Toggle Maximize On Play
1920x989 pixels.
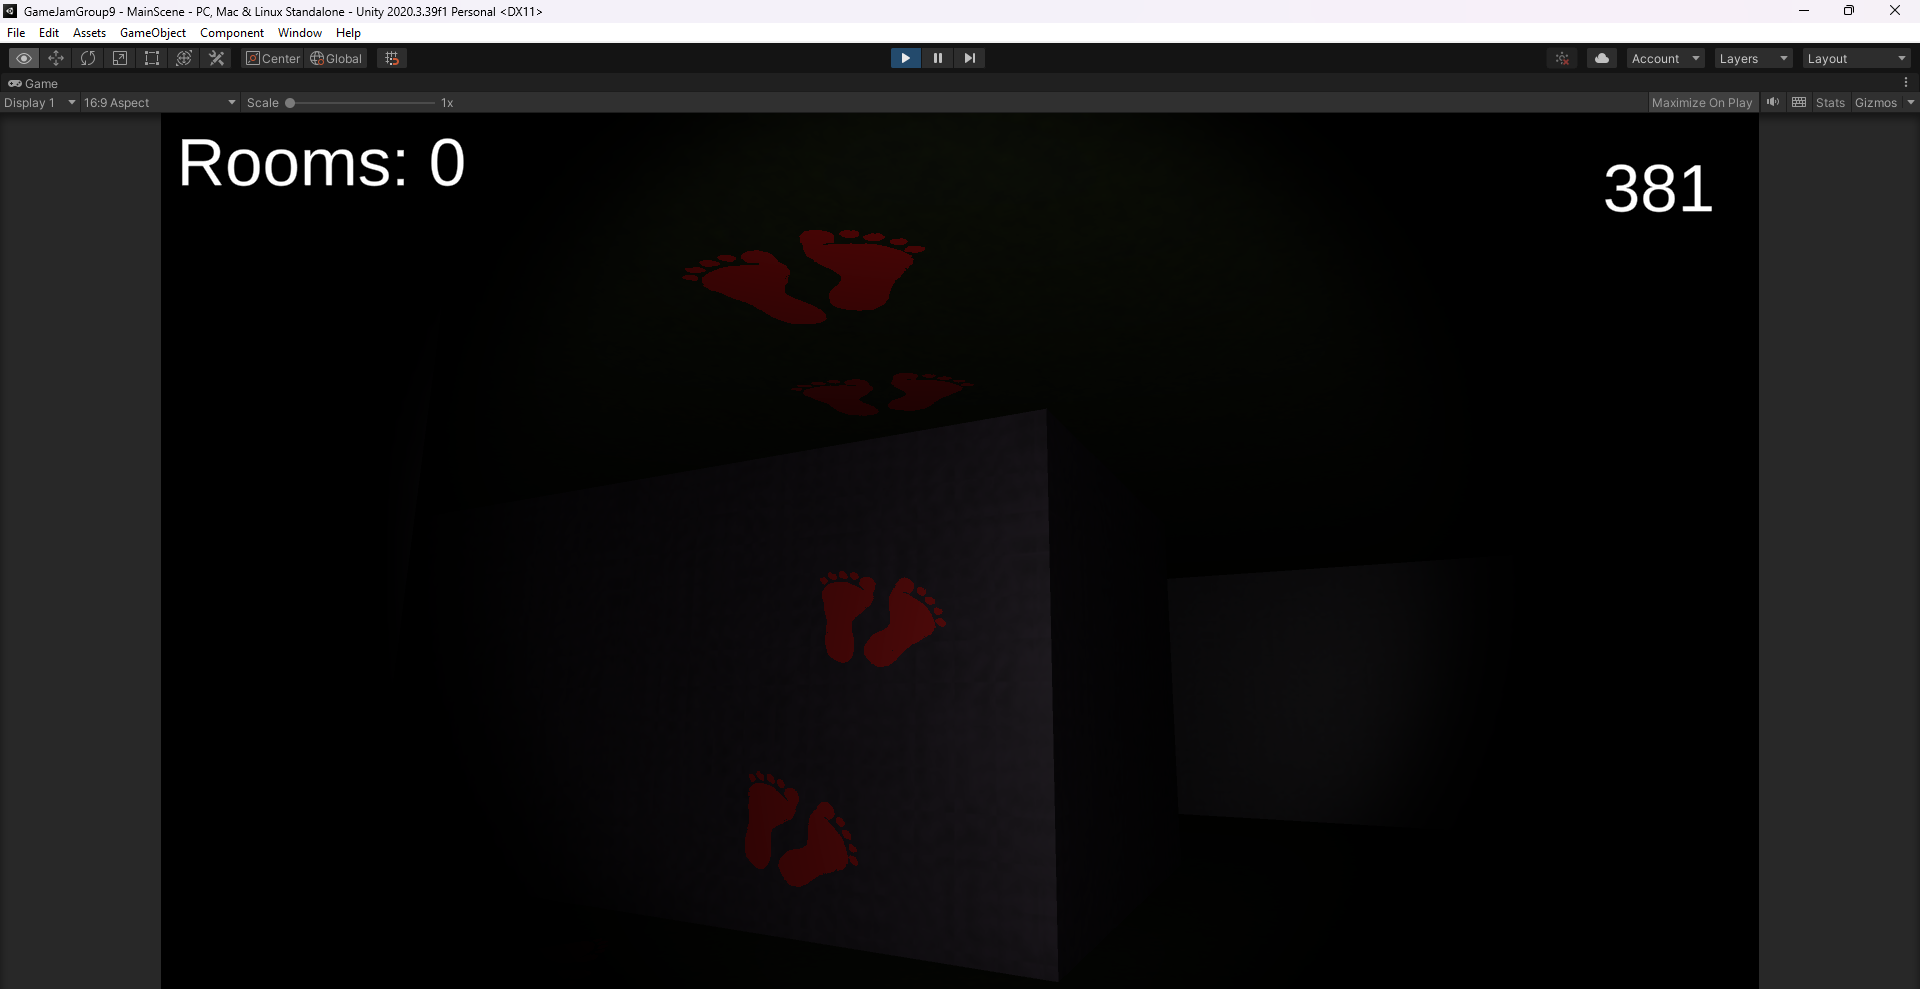pos(1701,102)
